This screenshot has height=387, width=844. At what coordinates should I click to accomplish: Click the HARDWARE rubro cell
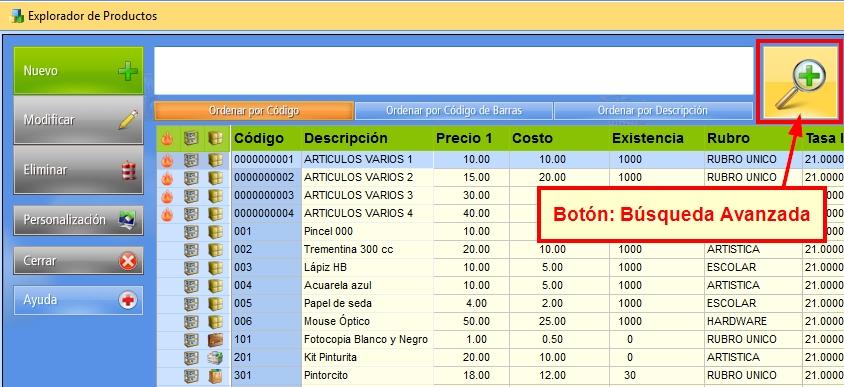tap(752, 321)
